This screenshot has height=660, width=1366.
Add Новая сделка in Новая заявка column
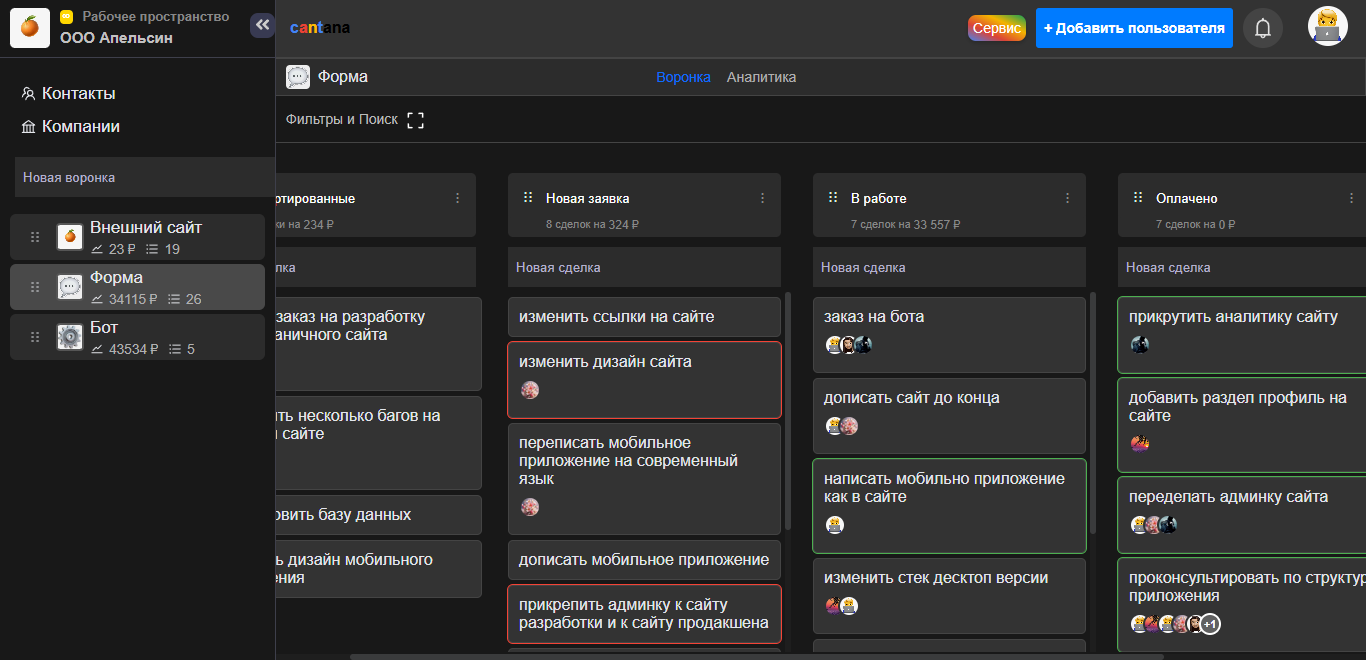coord(644,267)
